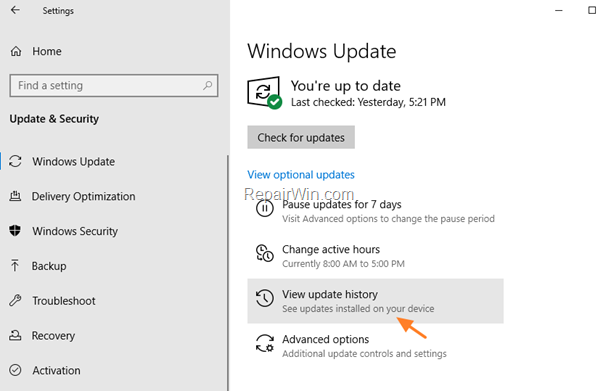Click the Troubleshoot wrench icon
The image size is (598, 391).
tap(15, 301)
